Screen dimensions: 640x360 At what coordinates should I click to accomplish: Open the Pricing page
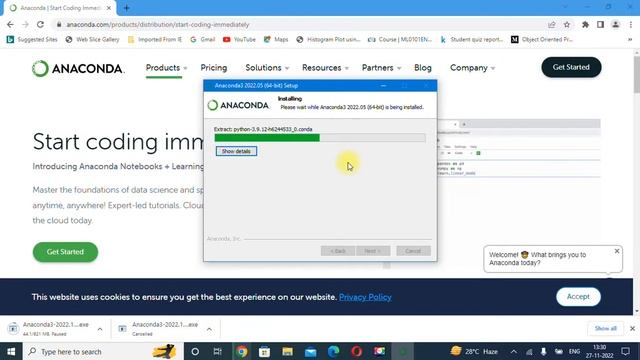pyautogui.click(x=213, y=68)
